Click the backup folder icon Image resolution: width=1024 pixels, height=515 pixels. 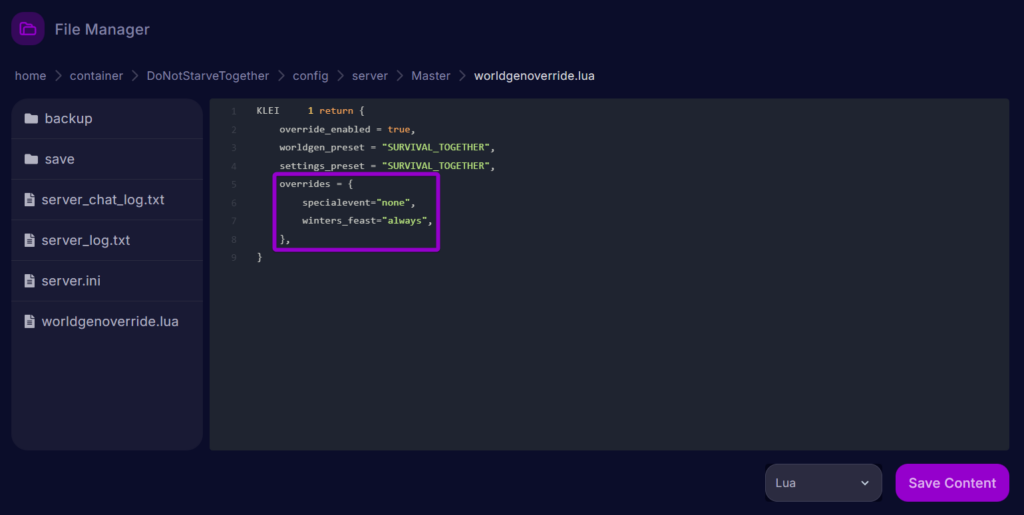click(x=31, y=119)
